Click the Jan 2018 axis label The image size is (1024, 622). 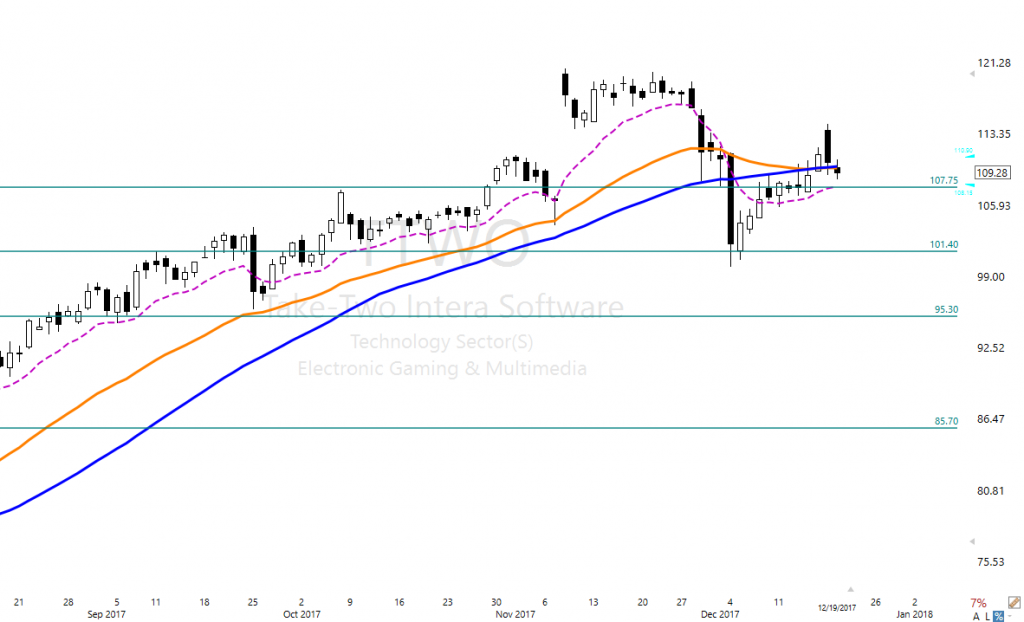[x=914, y=615]
